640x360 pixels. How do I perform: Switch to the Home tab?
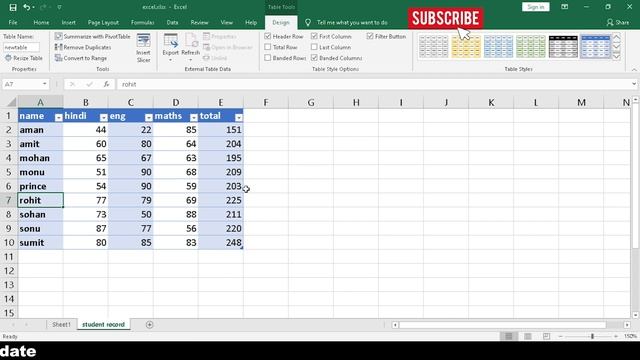coord(41,22)
